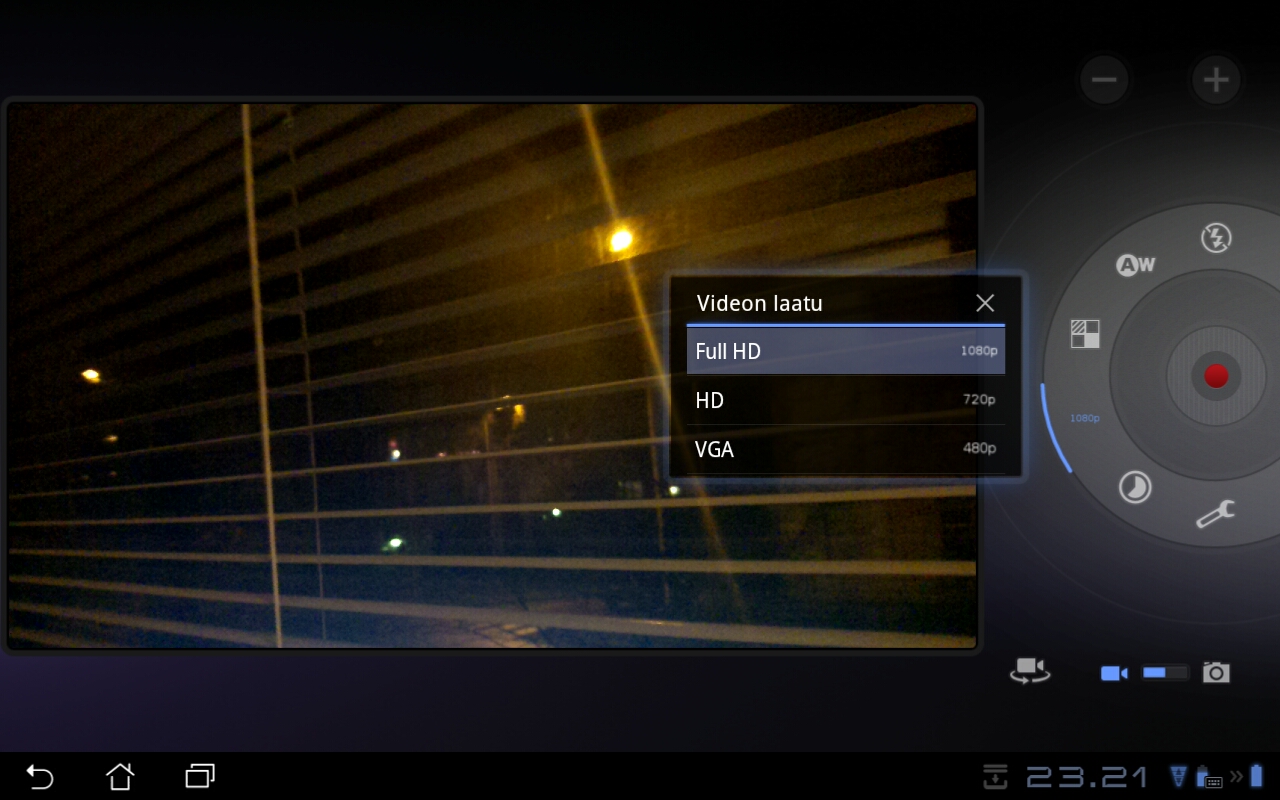Open the time-lapse interval clock icon
Viewport: 1280px width, 800px height.
pyautogui.click(x=1135, y=488)
